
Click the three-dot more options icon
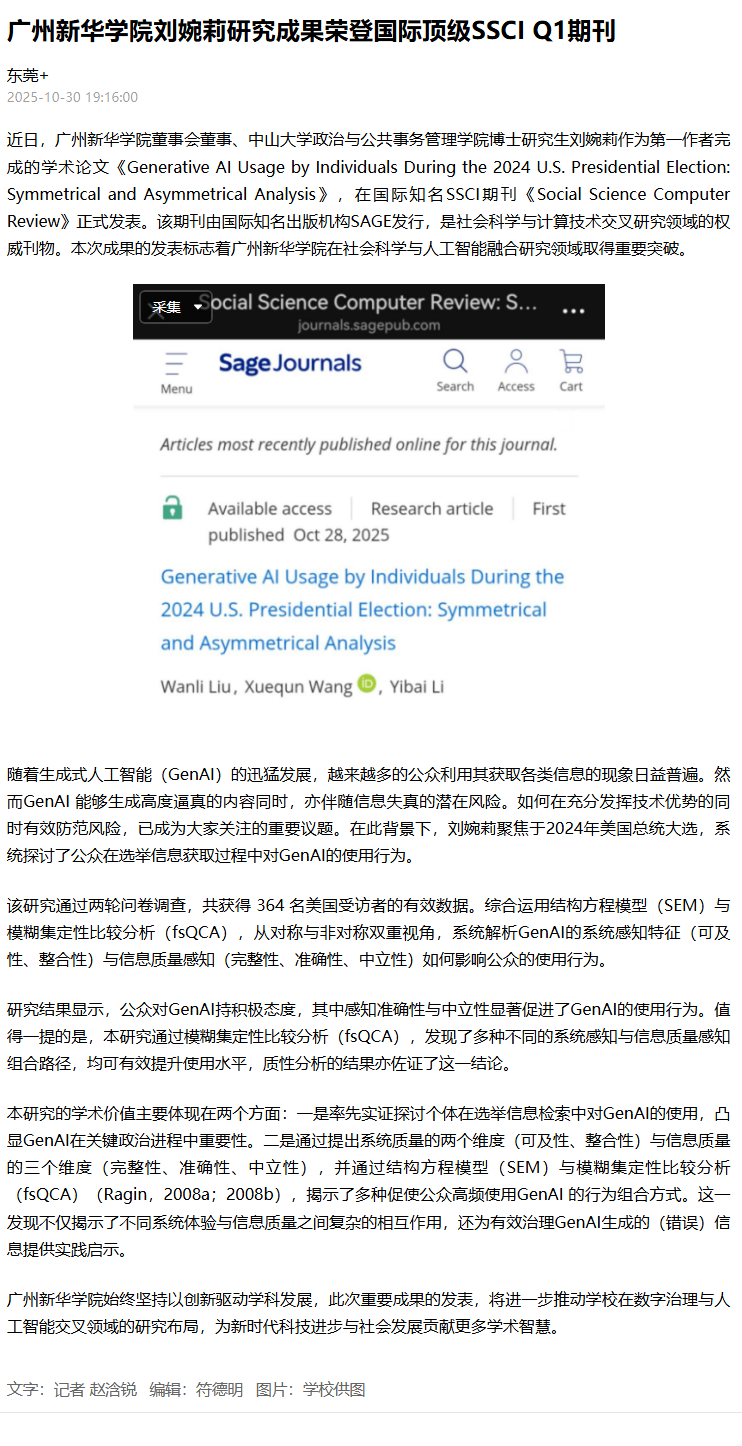tap(573, 310)
